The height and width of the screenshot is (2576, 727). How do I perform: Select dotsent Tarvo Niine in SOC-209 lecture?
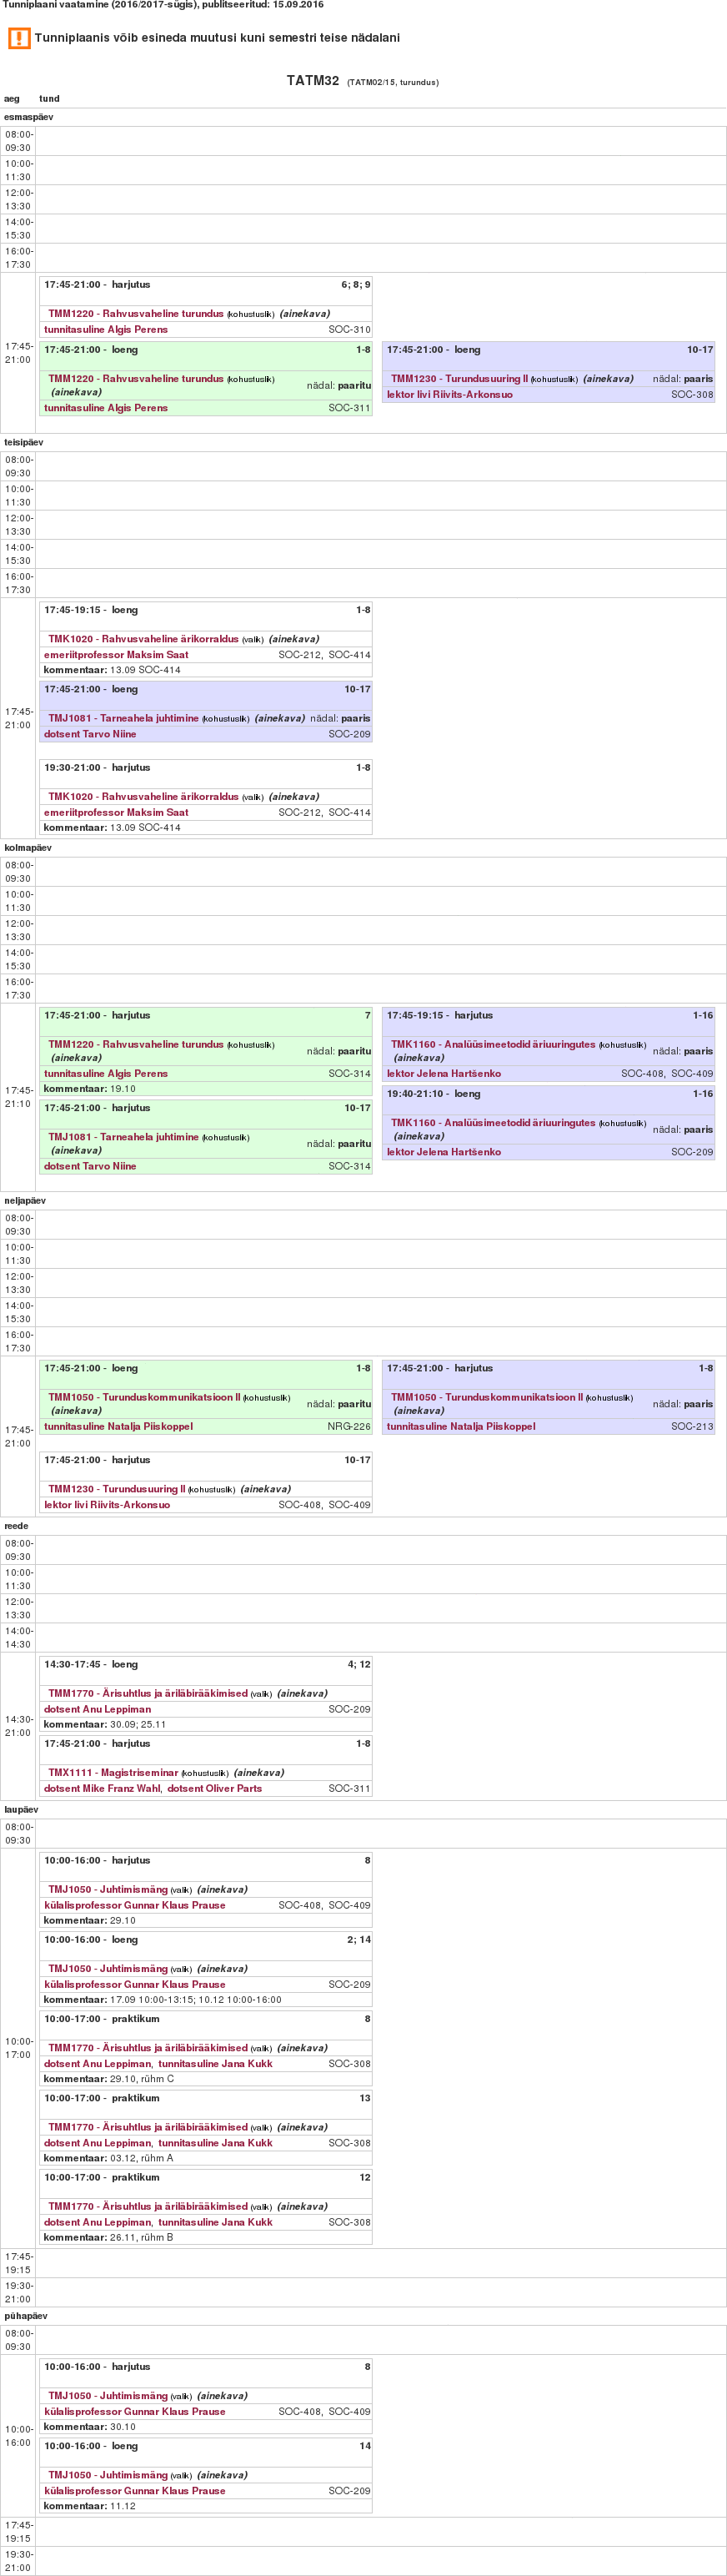click(90, 734)
